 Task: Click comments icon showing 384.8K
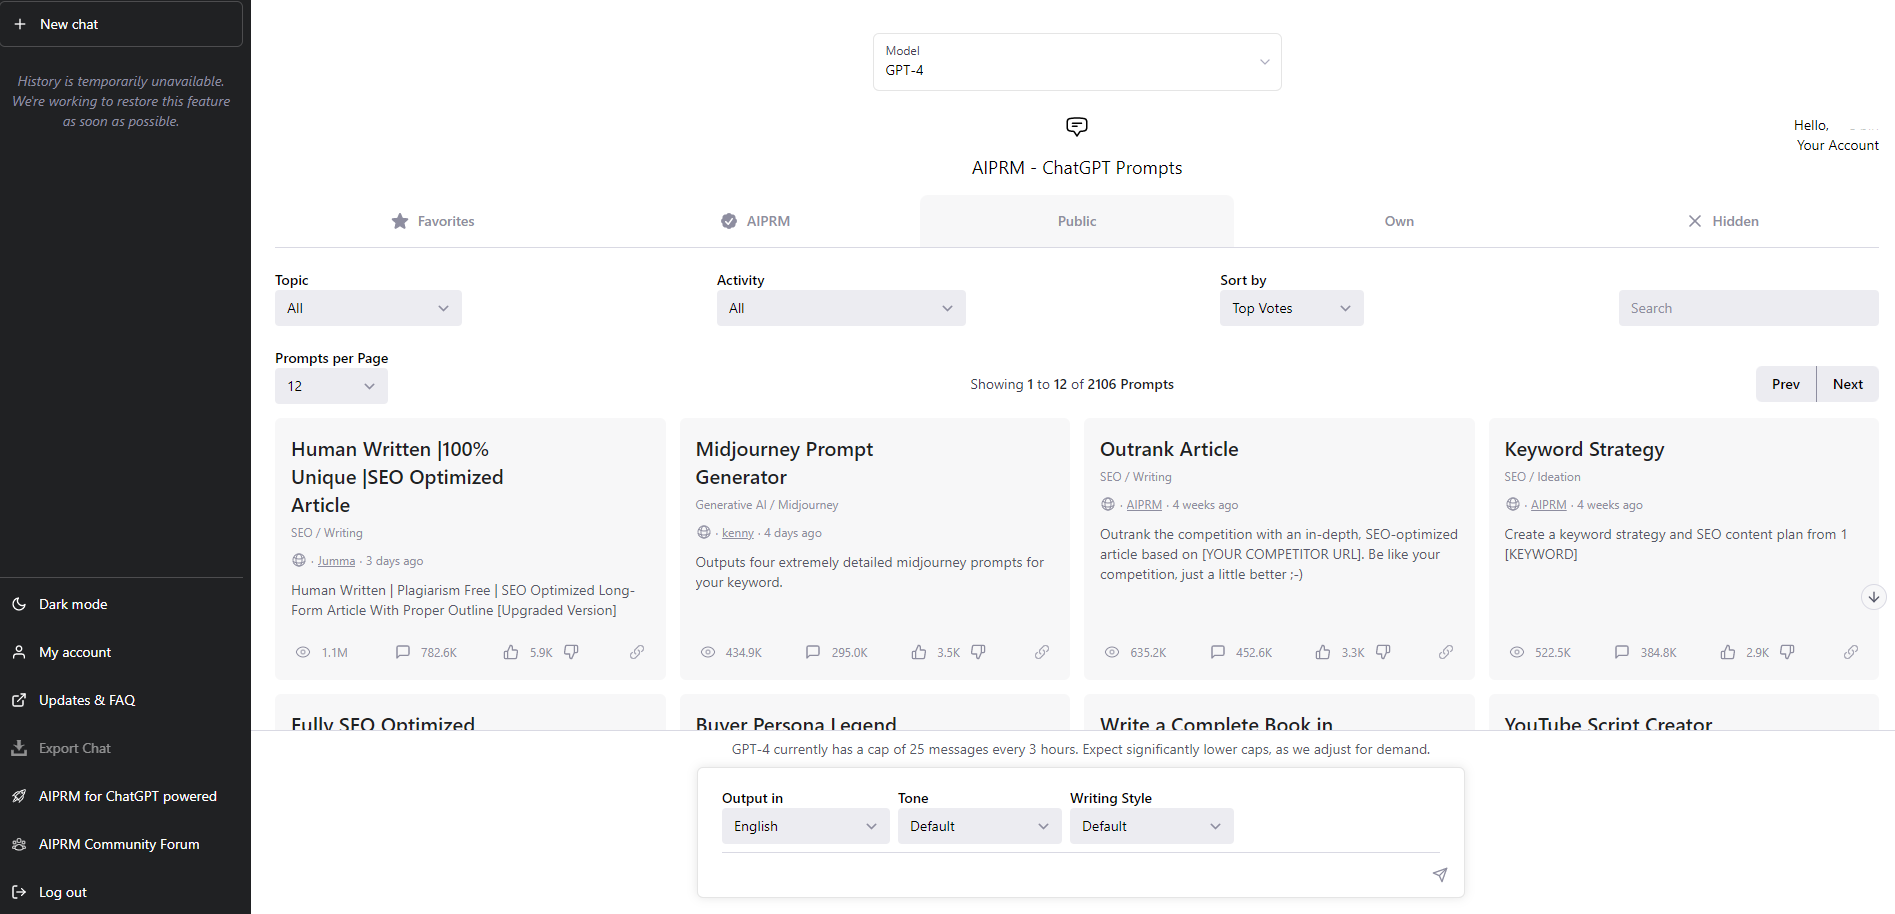tap(1622, 652)
